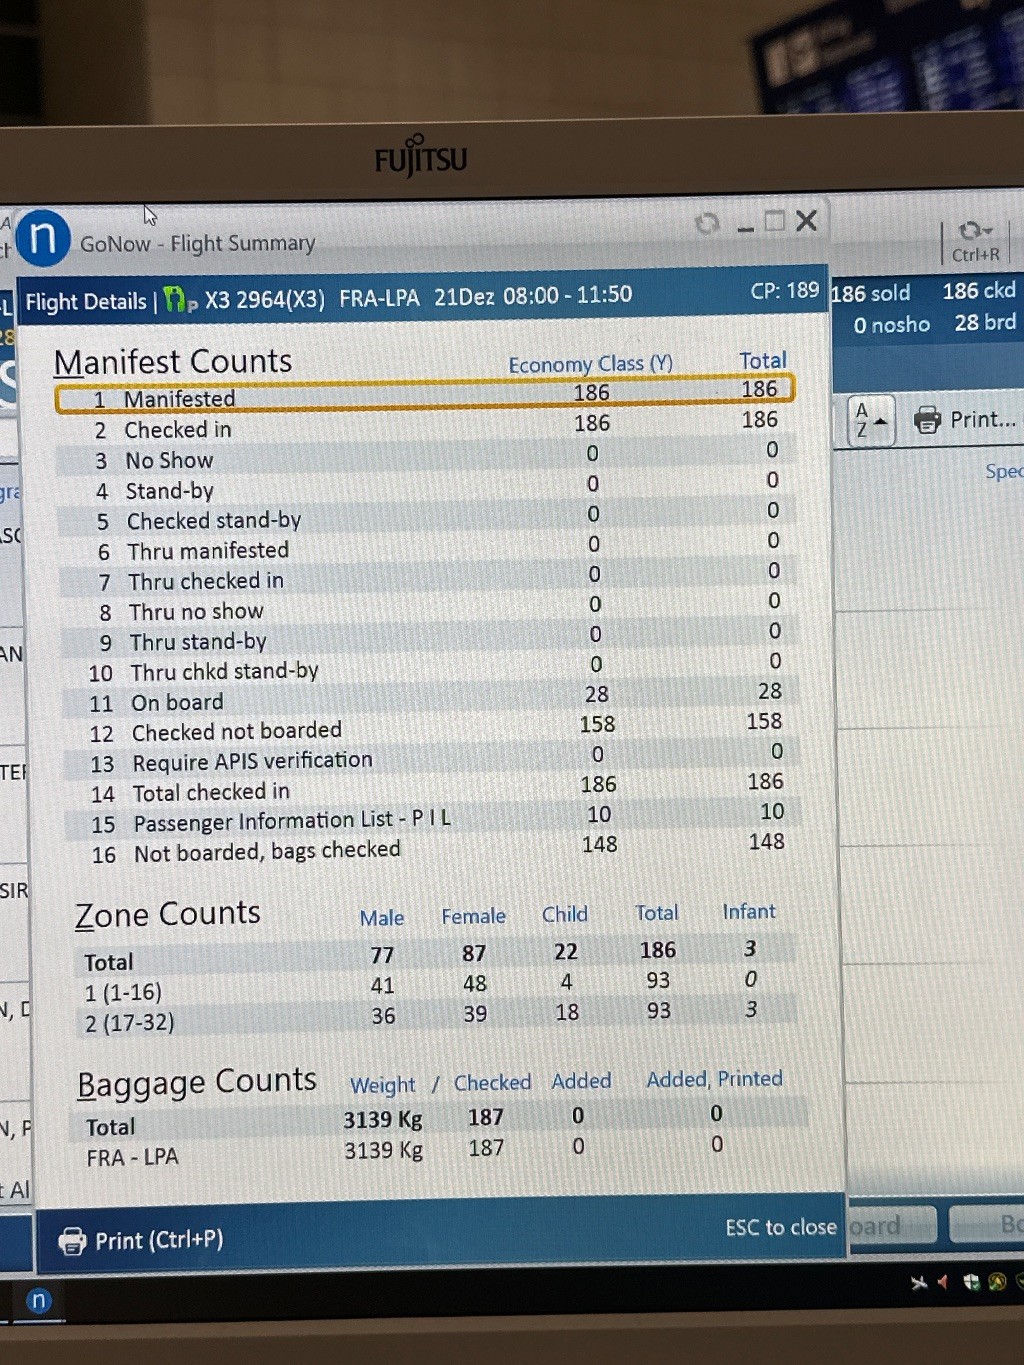The image size is (1024, 1365).
Task: Print the flight summary (Ctrl+P)
Action: pyautogui.click(x=141, y=1241)
